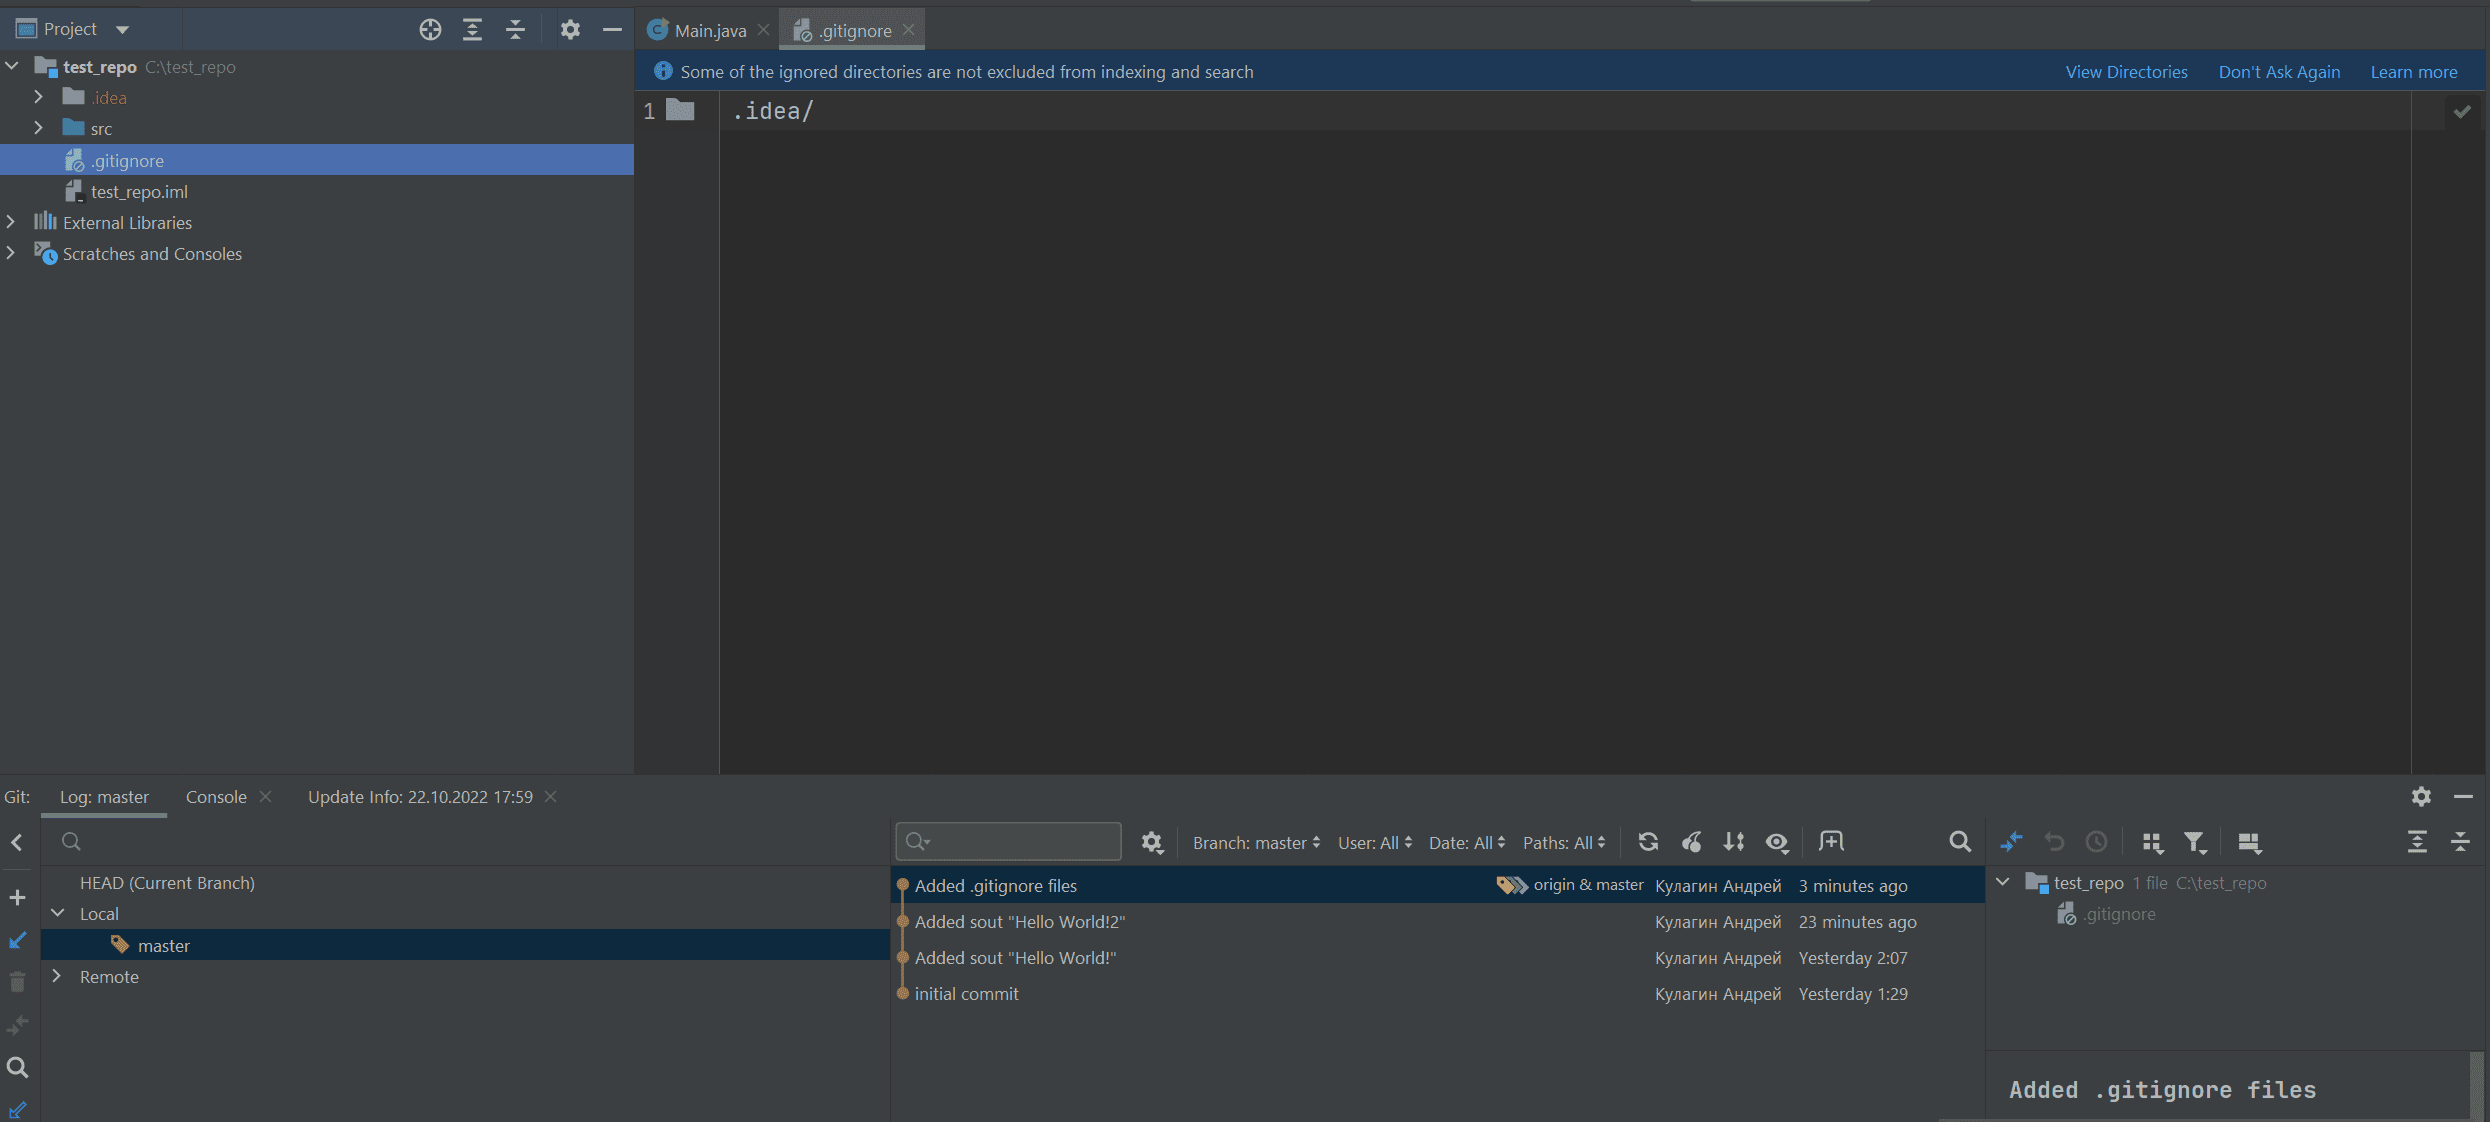Open Date: All filter dropdown
The image size is (2490, 1122).
coord(1467,843)
